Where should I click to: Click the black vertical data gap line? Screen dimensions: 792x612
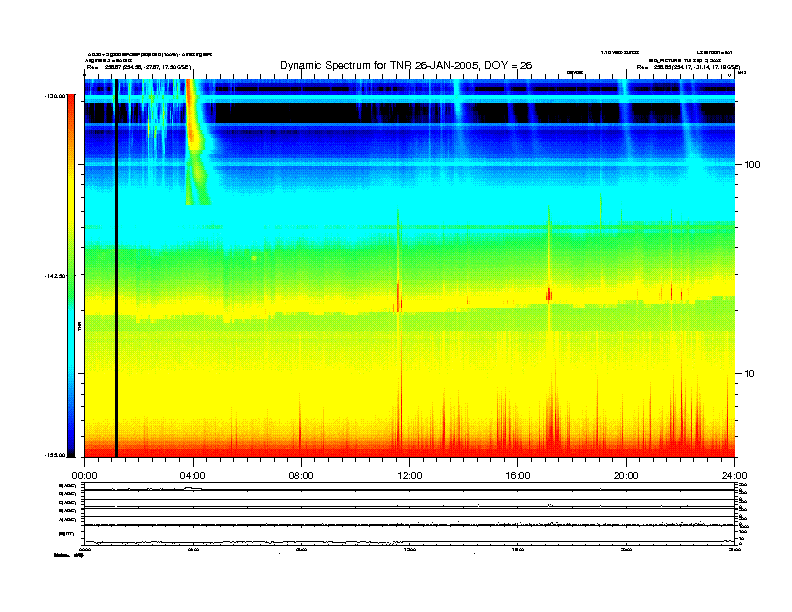(116, 268)
